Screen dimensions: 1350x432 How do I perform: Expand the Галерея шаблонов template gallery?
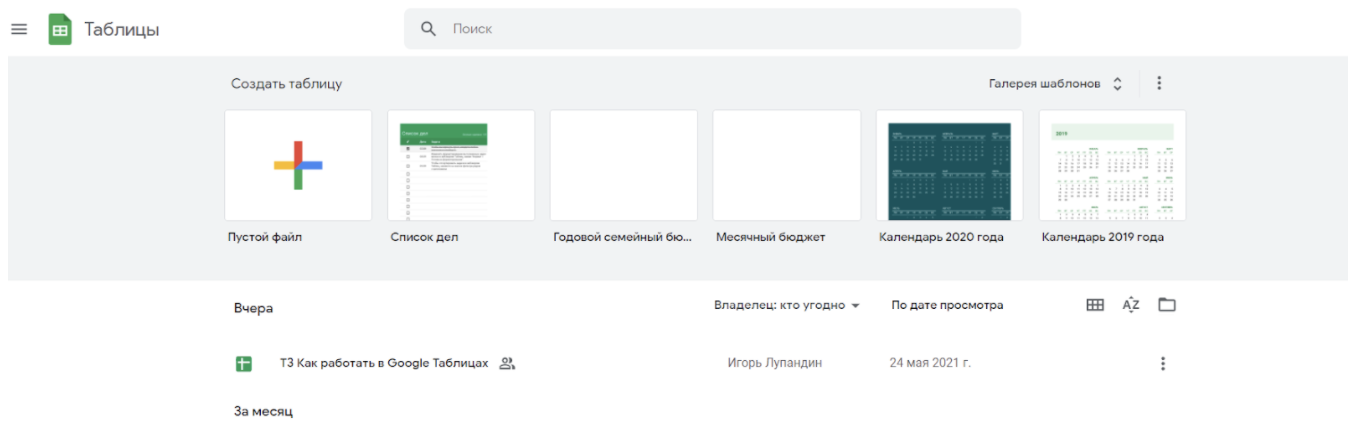coord(1056,83)
